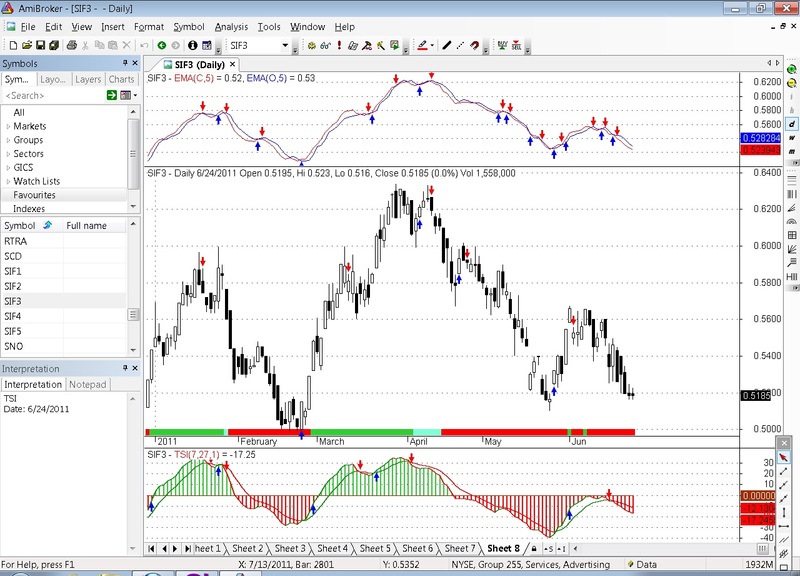Toggle the sheet lock icon

point(534,549)
